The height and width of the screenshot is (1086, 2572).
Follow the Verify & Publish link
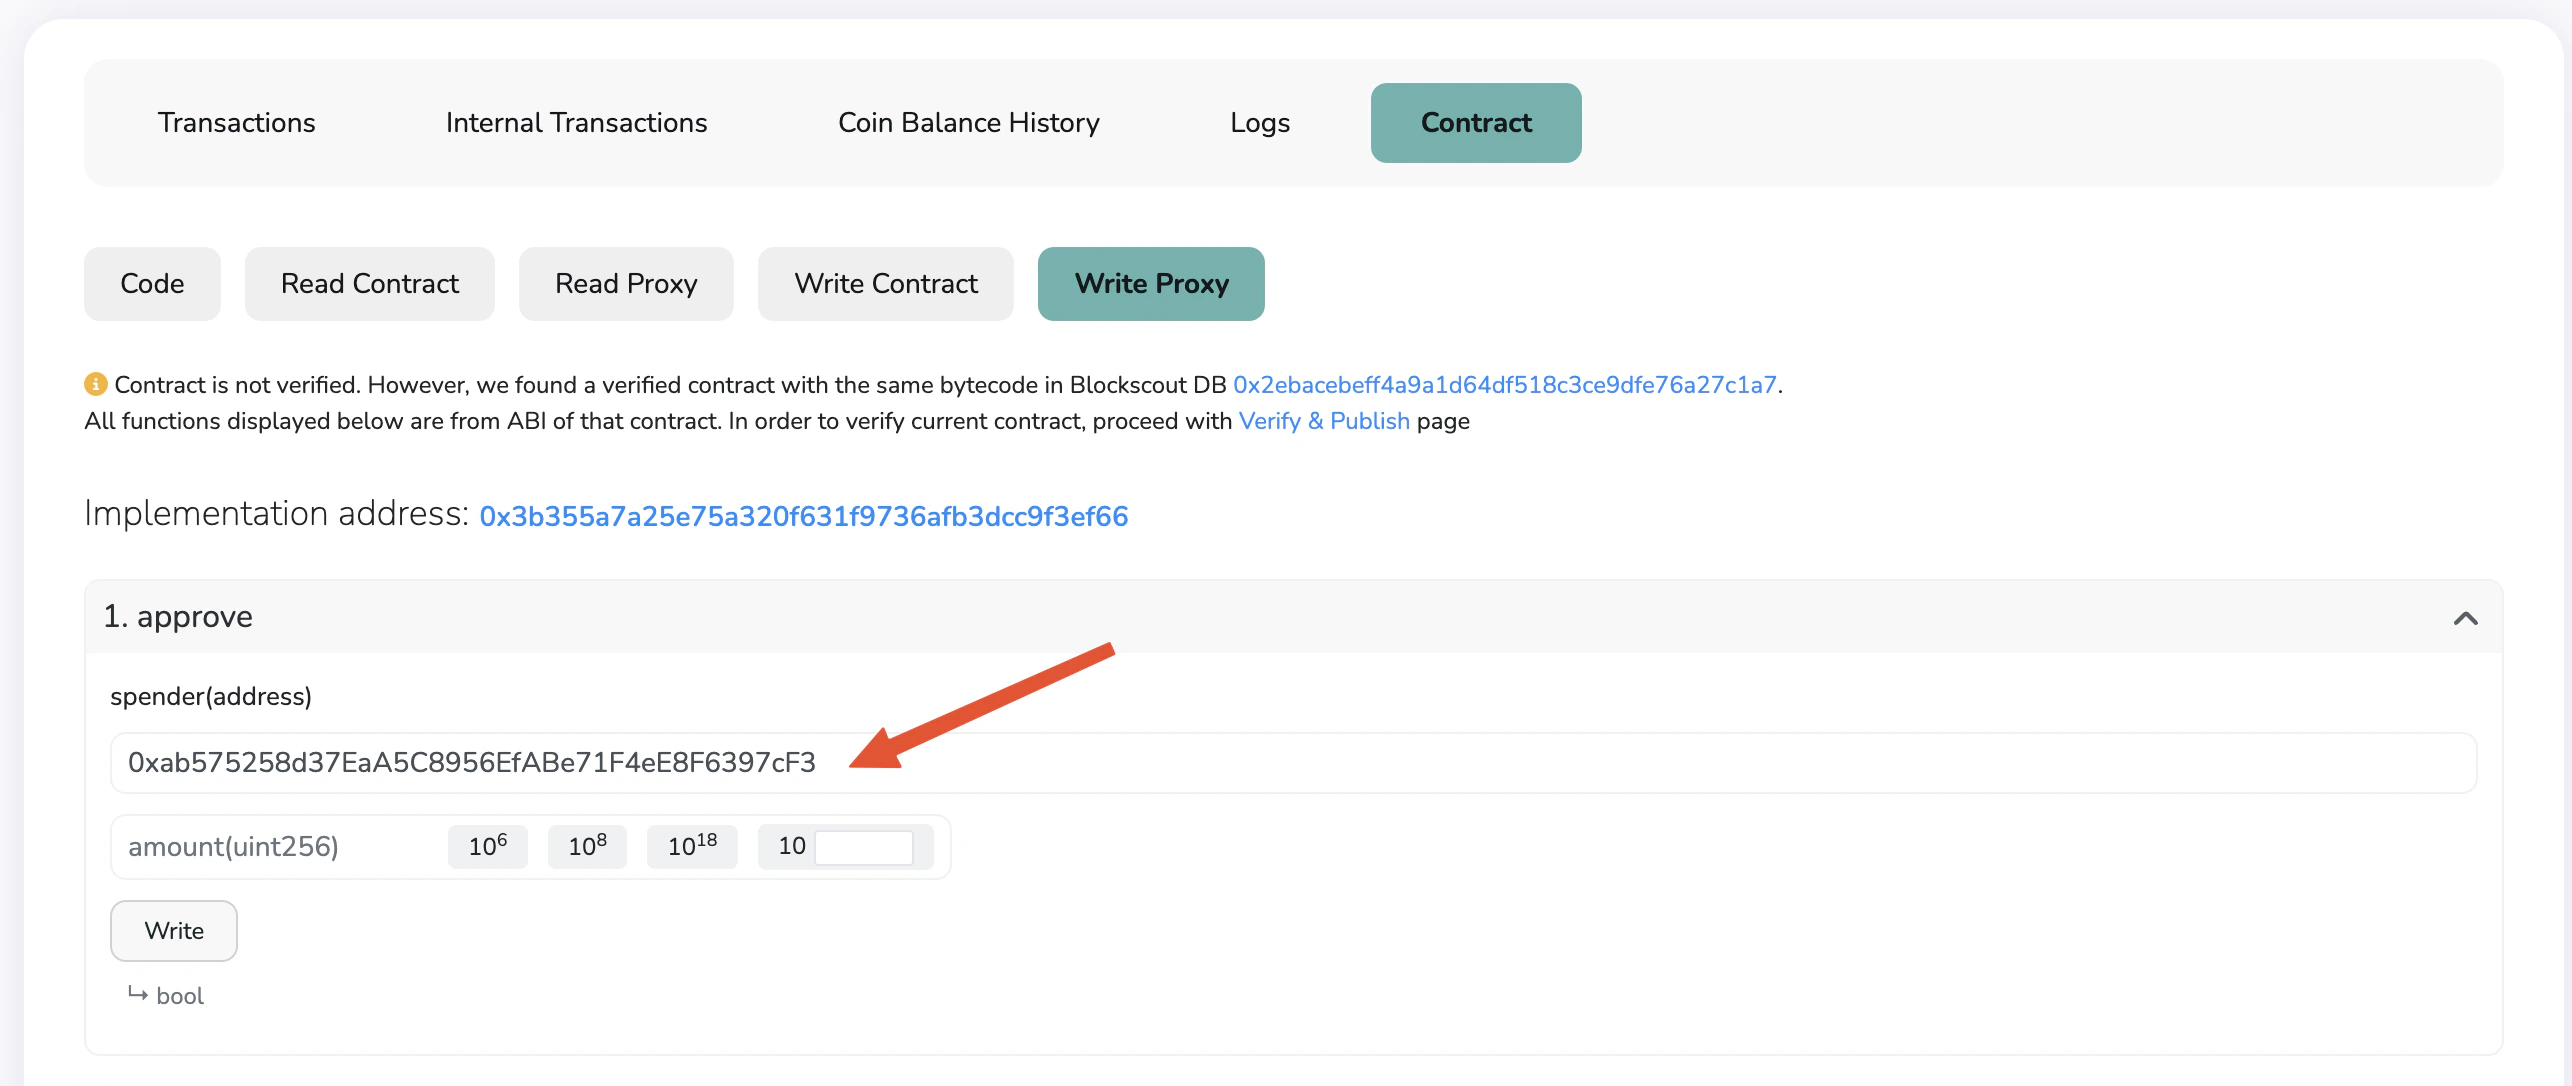click(1324, 420)
